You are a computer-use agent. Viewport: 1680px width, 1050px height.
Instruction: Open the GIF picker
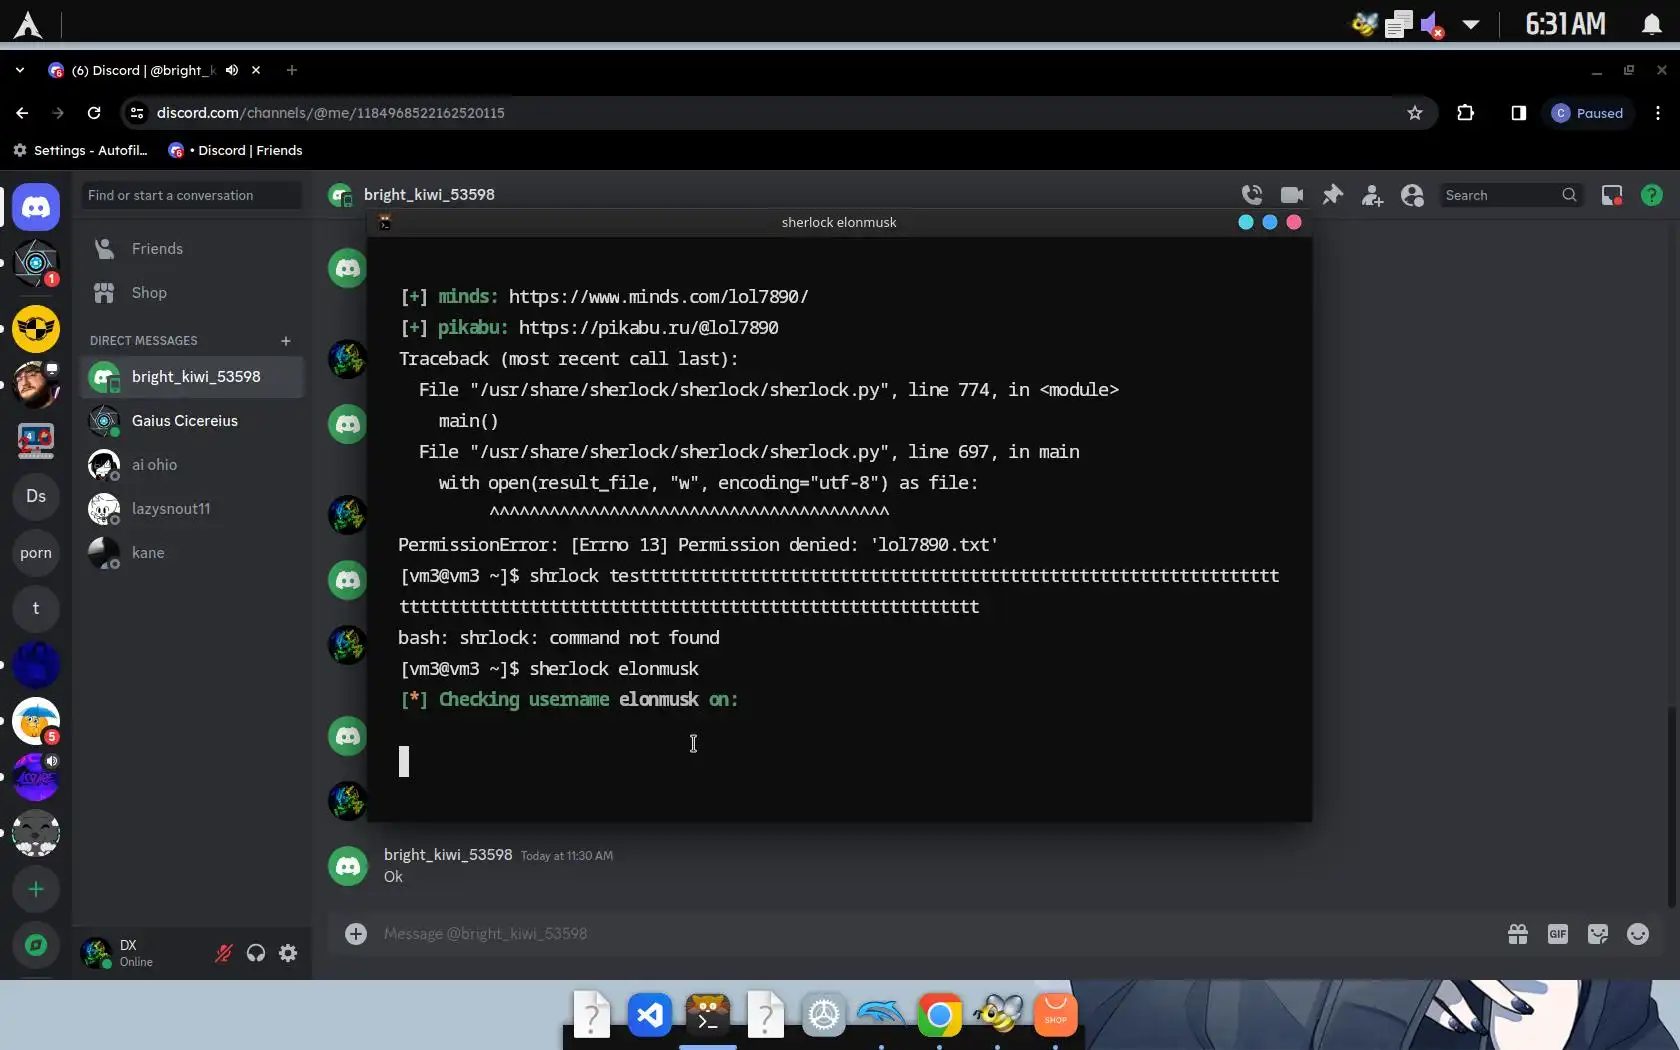pos(1558,934)
